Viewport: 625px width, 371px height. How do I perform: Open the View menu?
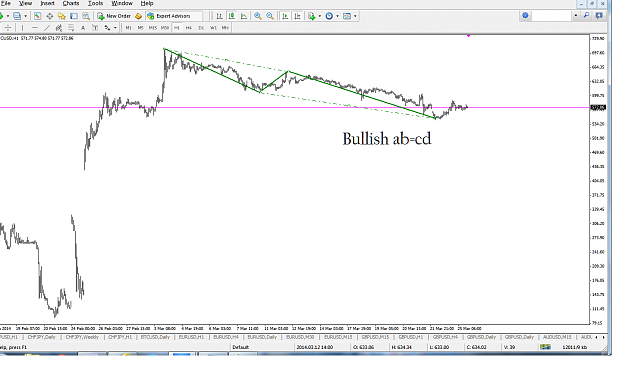(25, 3)
